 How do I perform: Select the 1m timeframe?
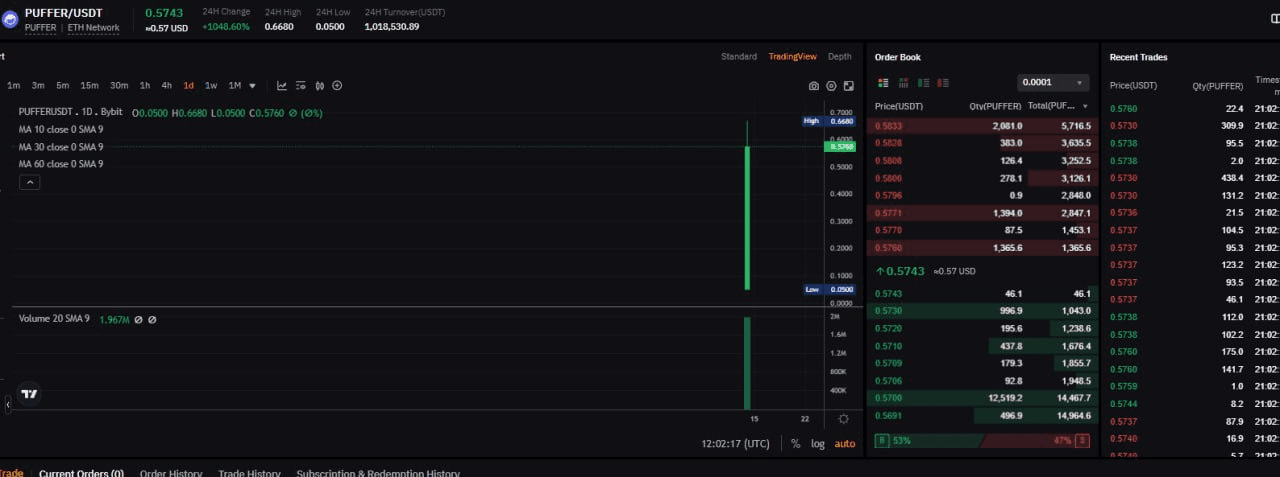pos(13,86)
